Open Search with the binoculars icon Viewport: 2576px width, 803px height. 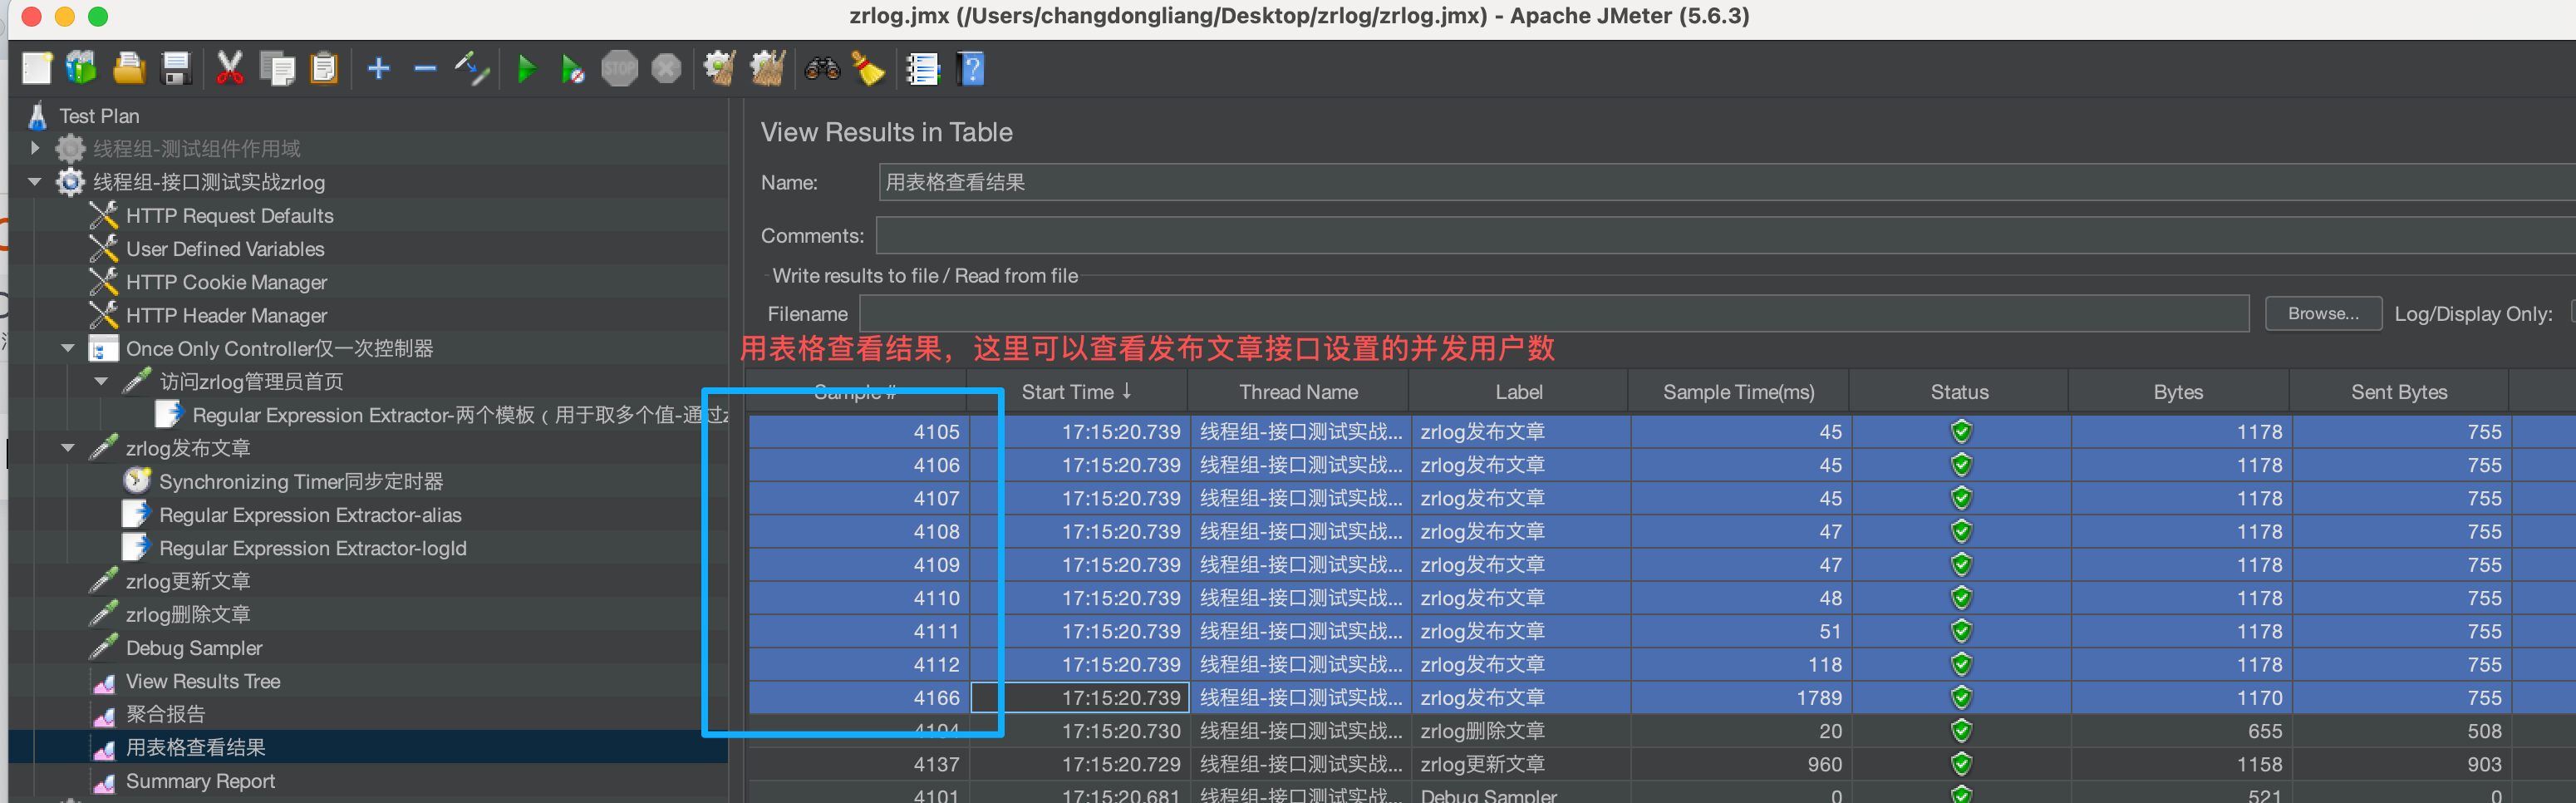click(822, 68)
